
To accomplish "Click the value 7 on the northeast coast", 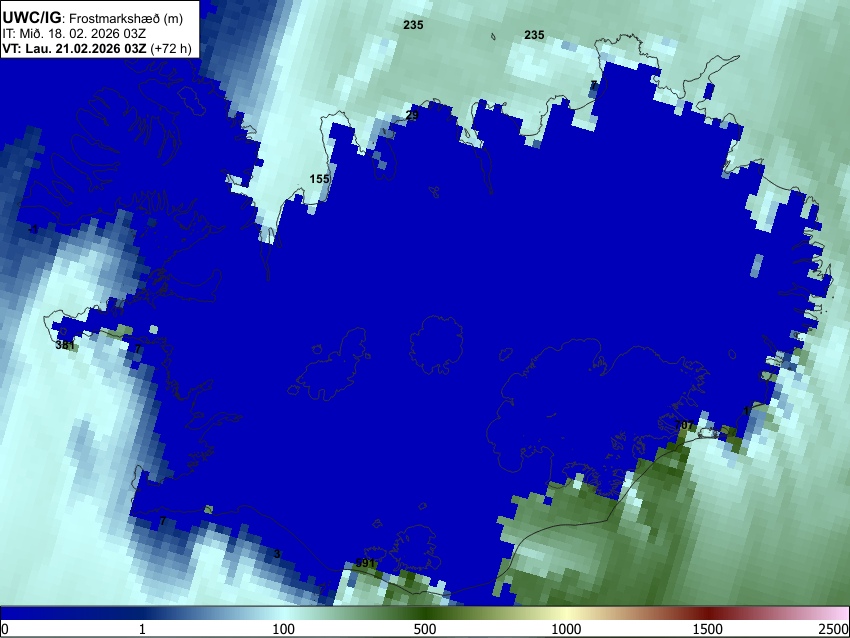I will pyautogui.click(x=594, y=85).
